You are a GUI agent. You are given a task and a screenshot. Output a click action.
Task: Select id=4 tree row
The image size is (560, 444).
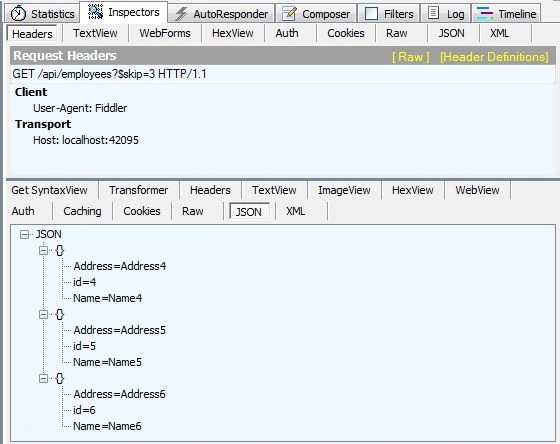pos(85,282)
